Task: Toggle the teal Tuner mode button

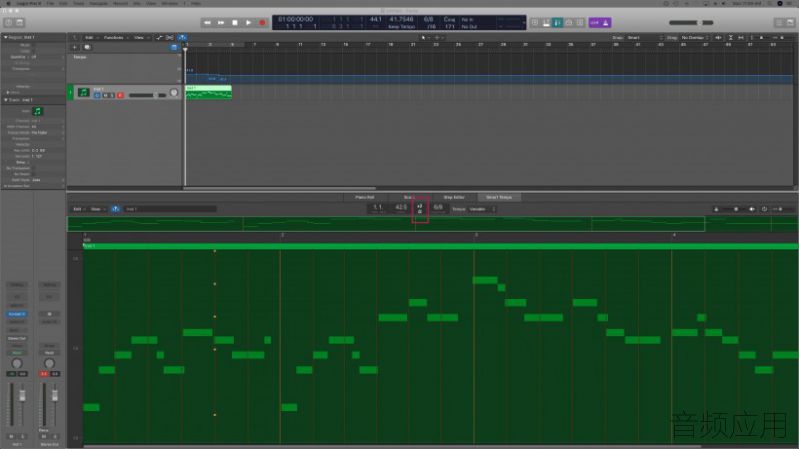Action: 557,23
